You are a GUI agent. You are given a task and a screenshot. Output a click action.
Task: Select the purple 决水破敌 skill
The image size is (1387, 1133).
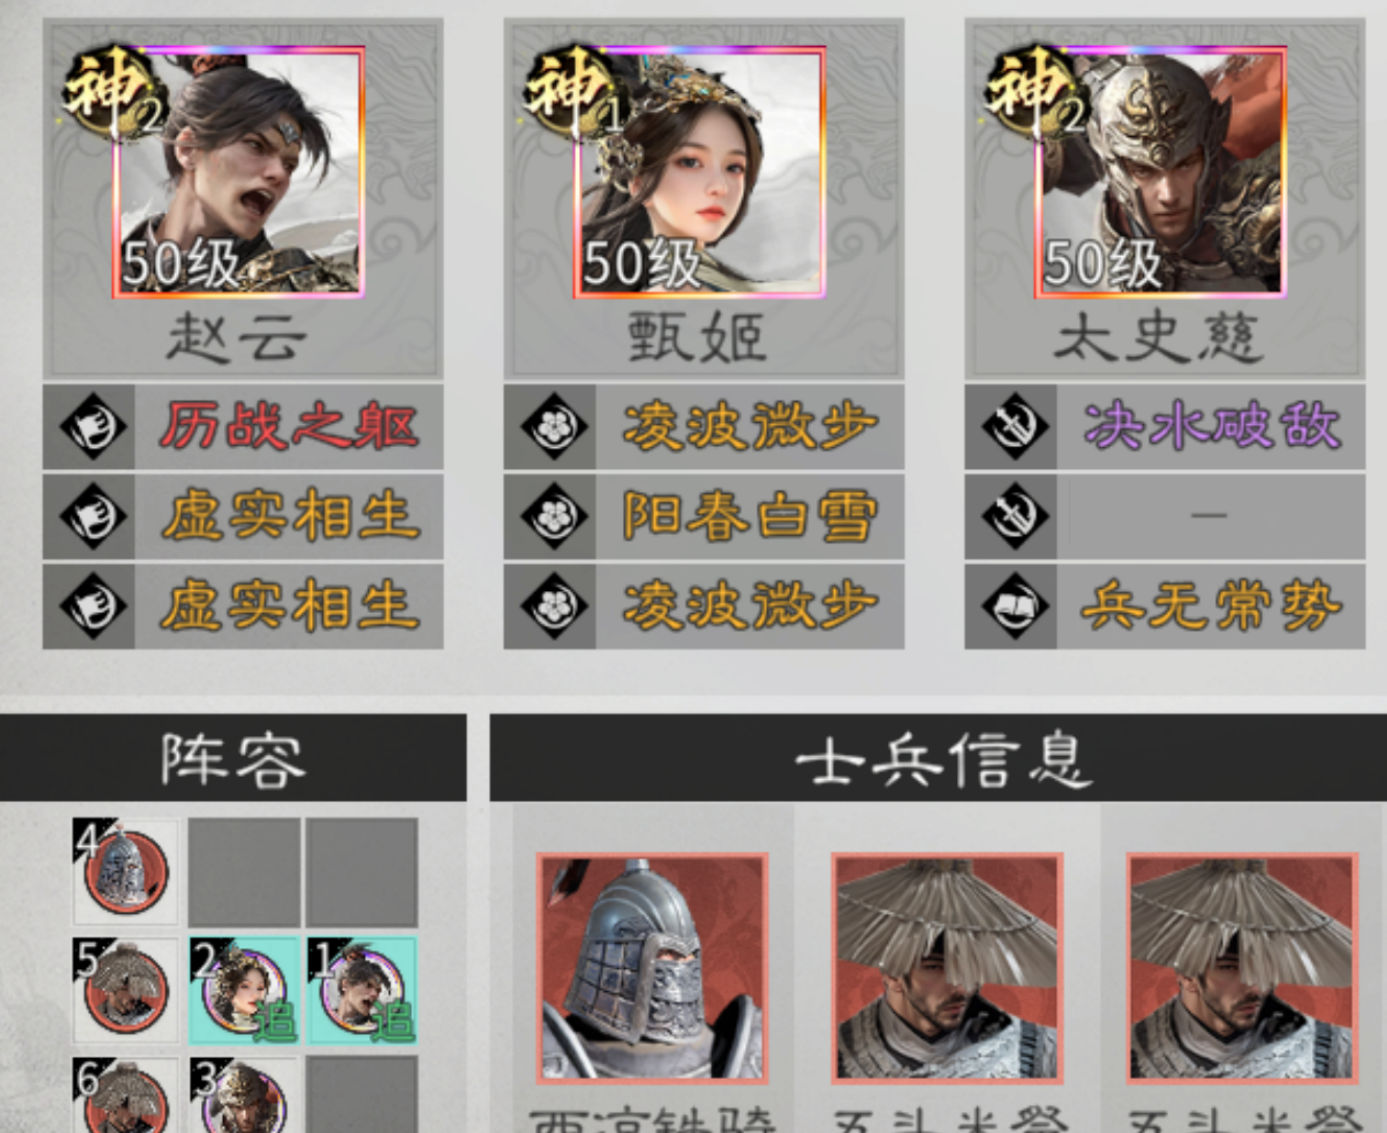click(1210, 427)
